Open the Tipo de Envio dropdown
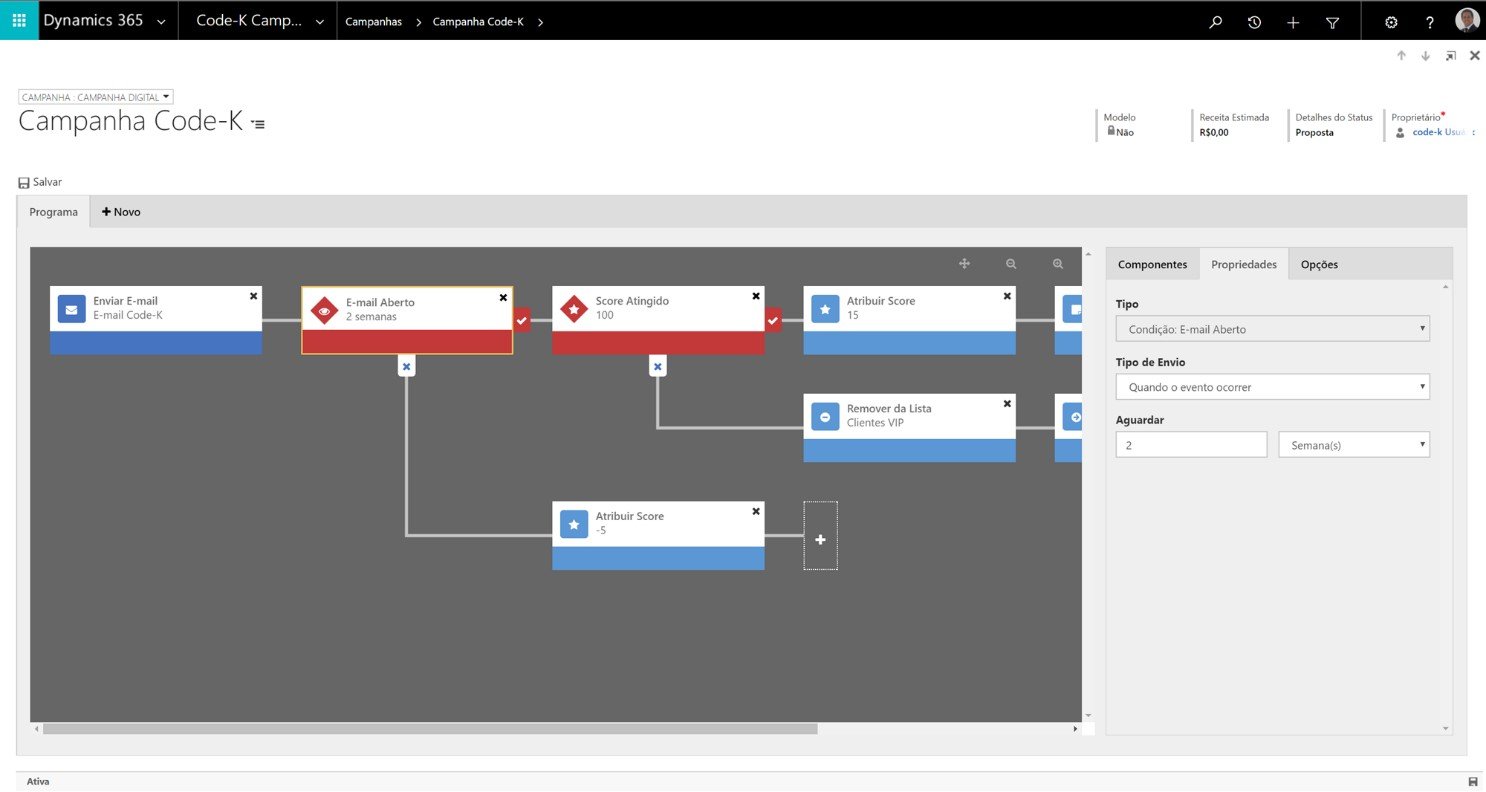Screen dimensions: 1486x792 [x=1272, y=387]
